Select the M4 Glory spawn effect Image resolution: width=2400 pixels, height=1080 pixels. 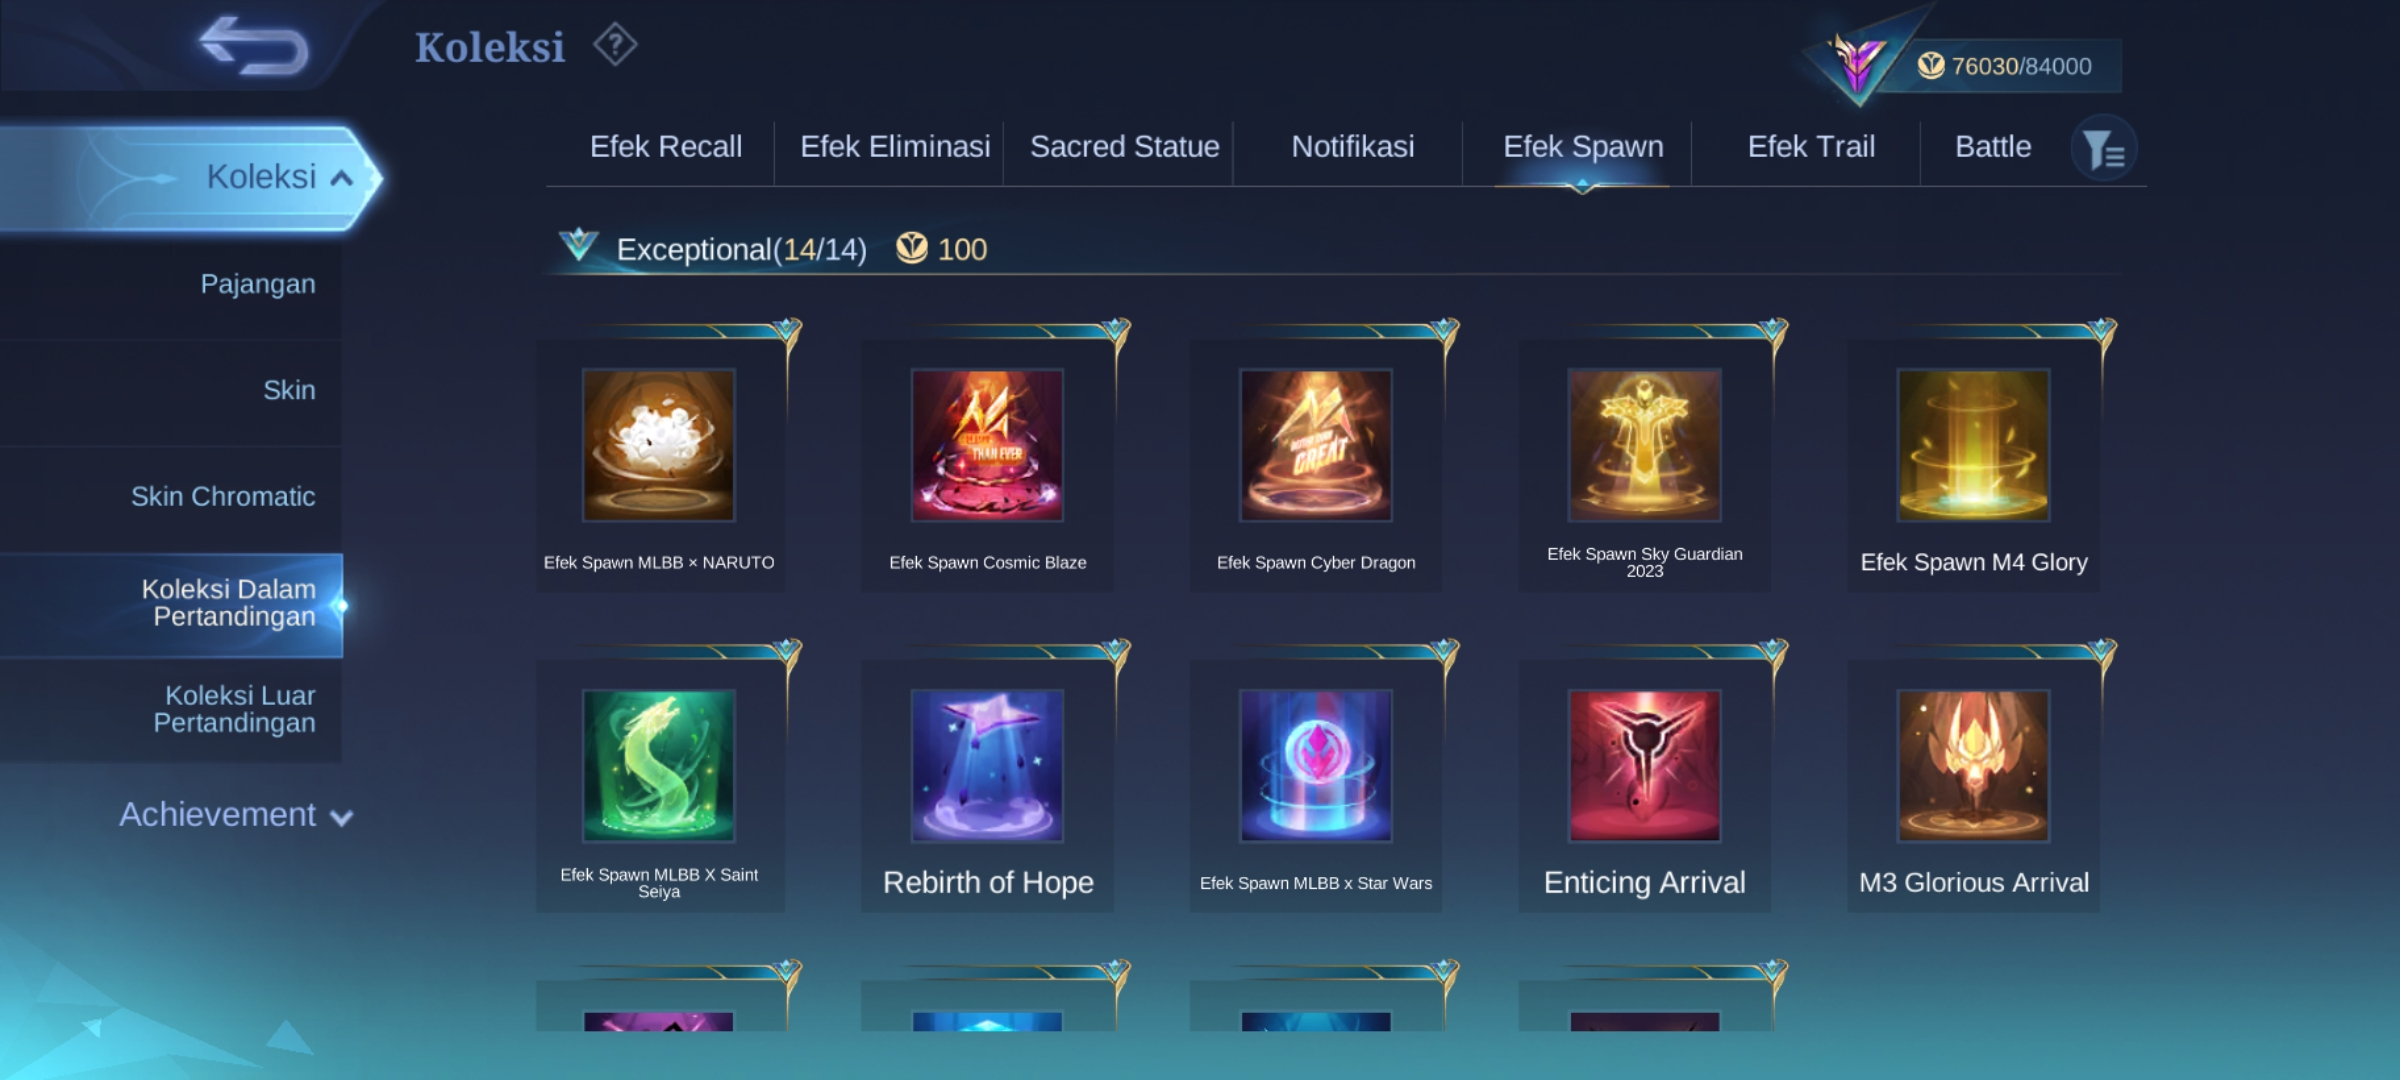pyautogui.click(x=1974, y=445)
